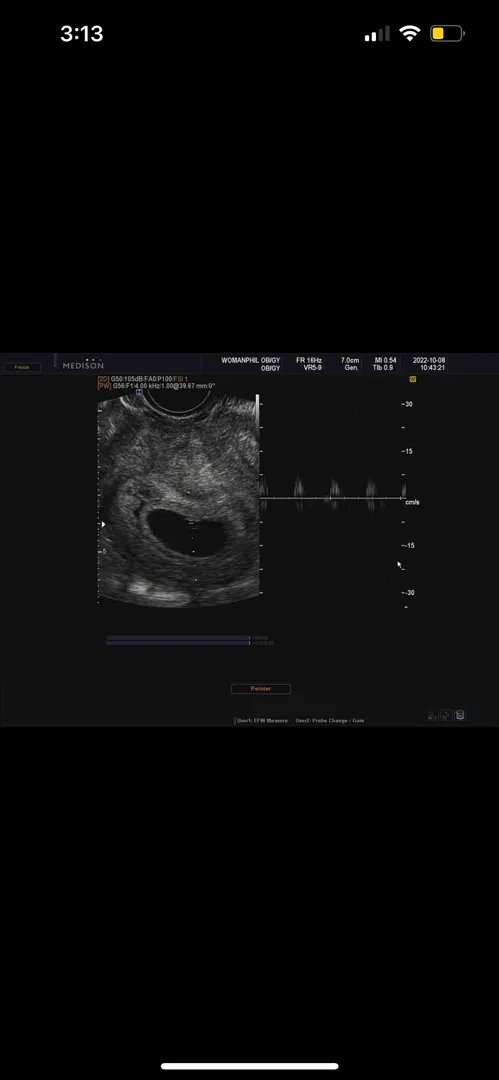Click the network status icon at bottom right
The width and height of the screenshot is (499, 1080).
click(433, 716)
